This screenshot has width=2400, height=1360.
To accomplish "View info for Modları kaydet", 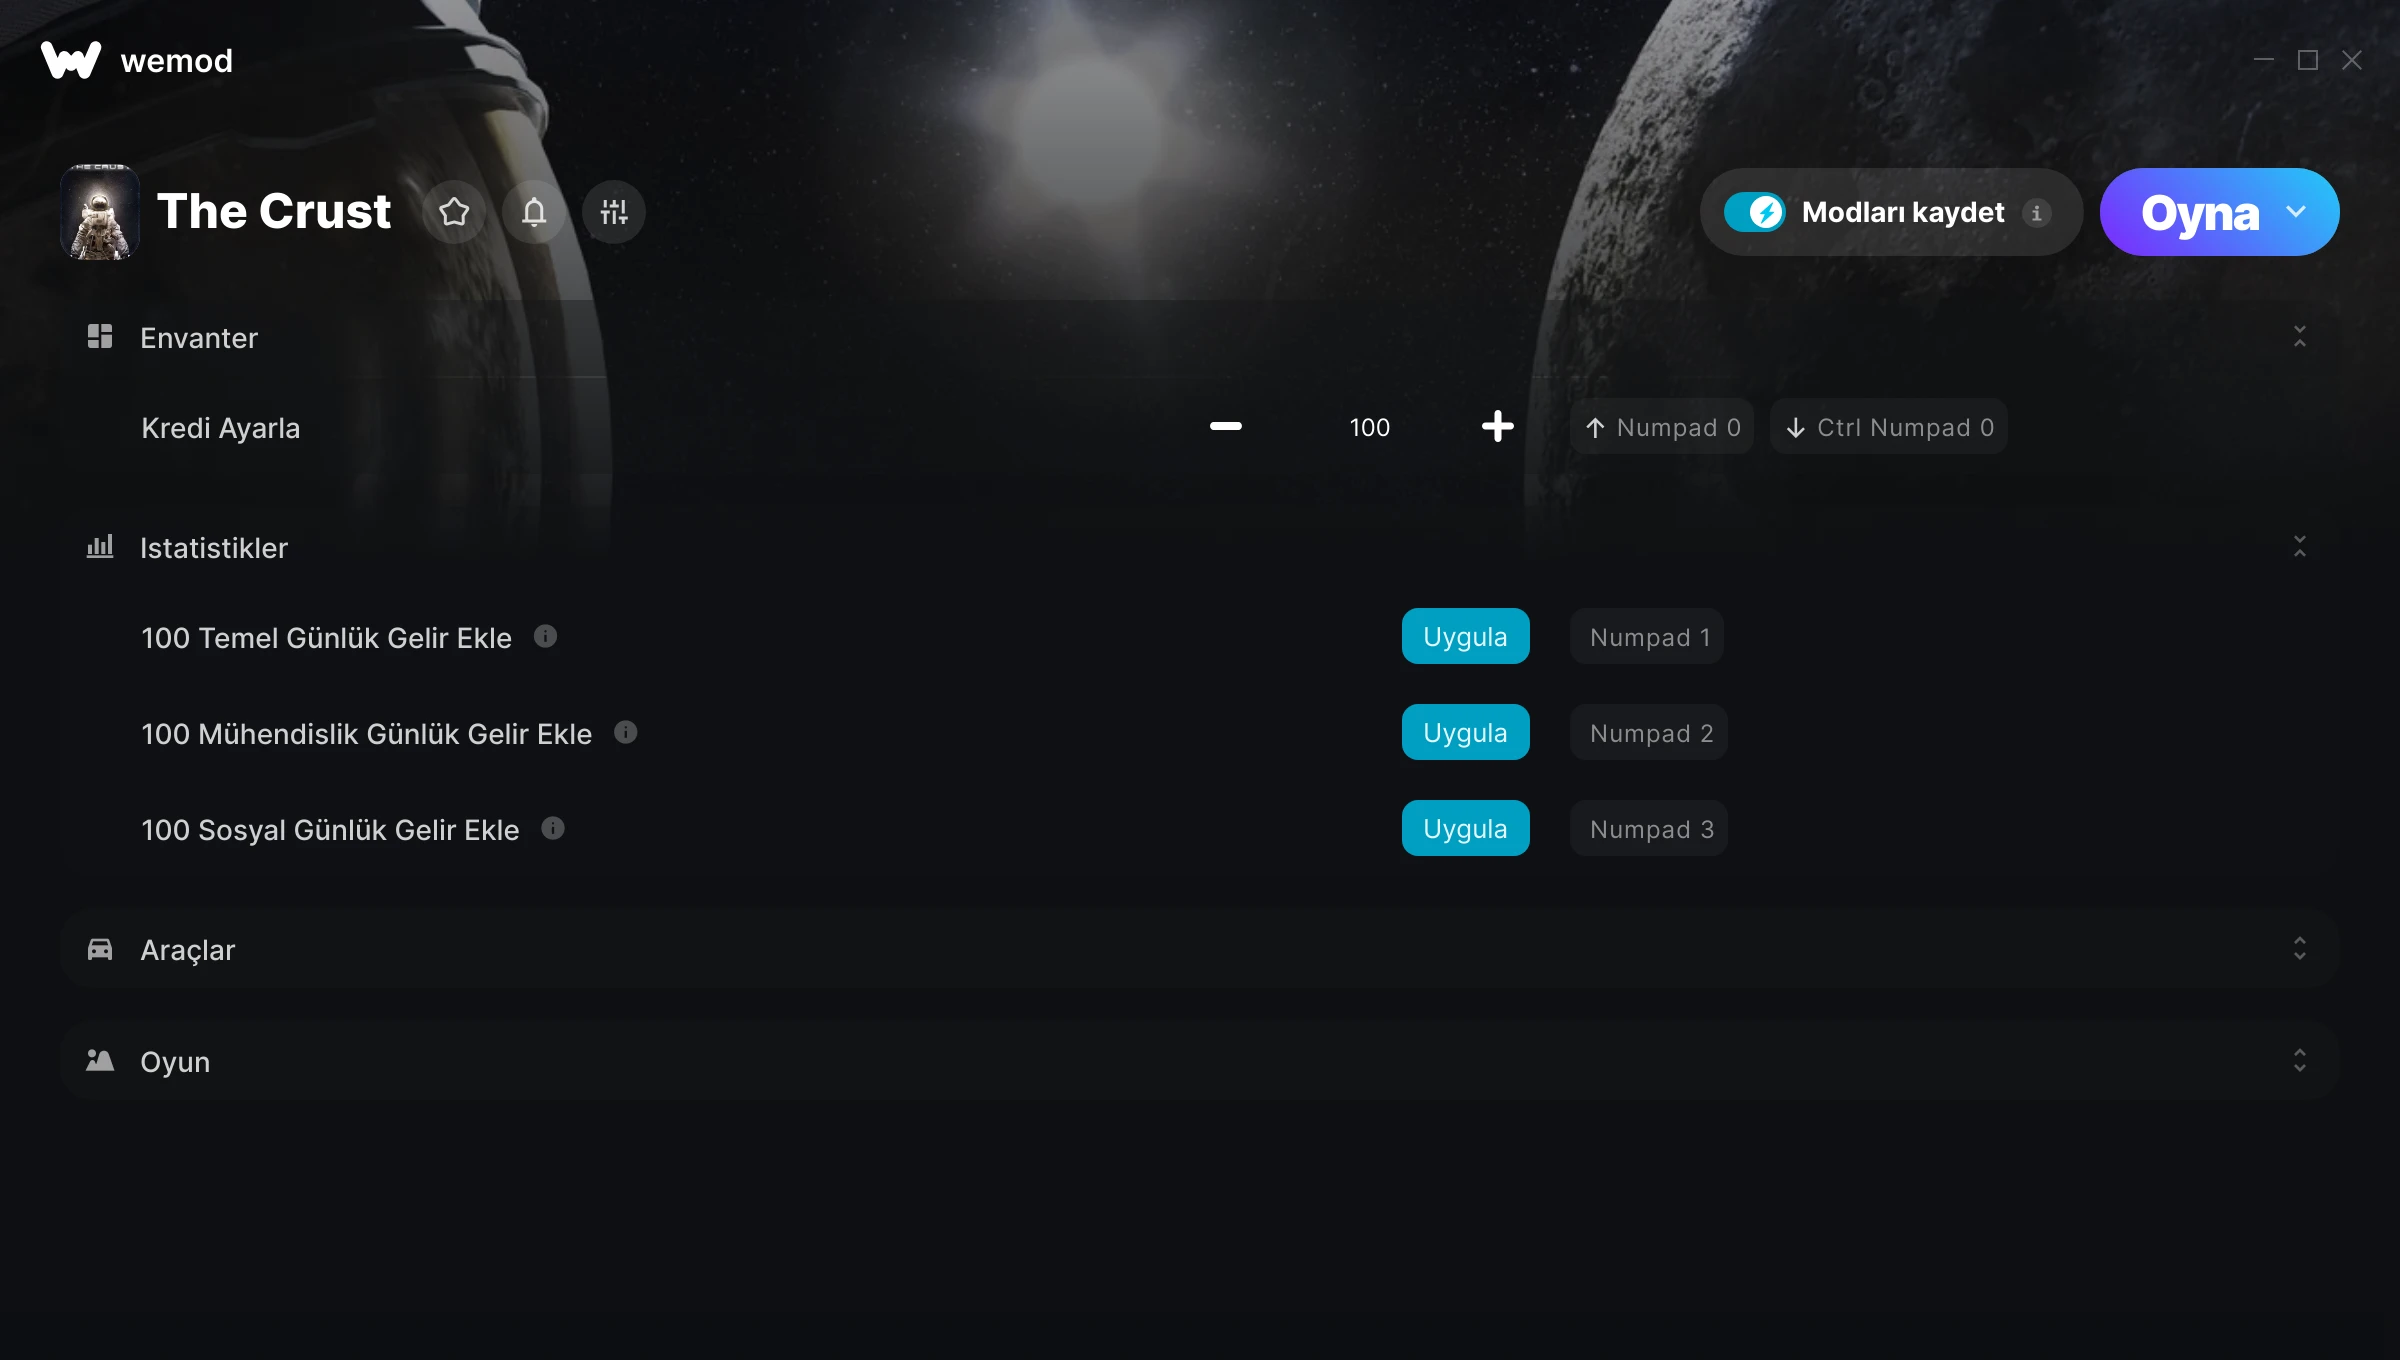I will tap(2036, 213).
